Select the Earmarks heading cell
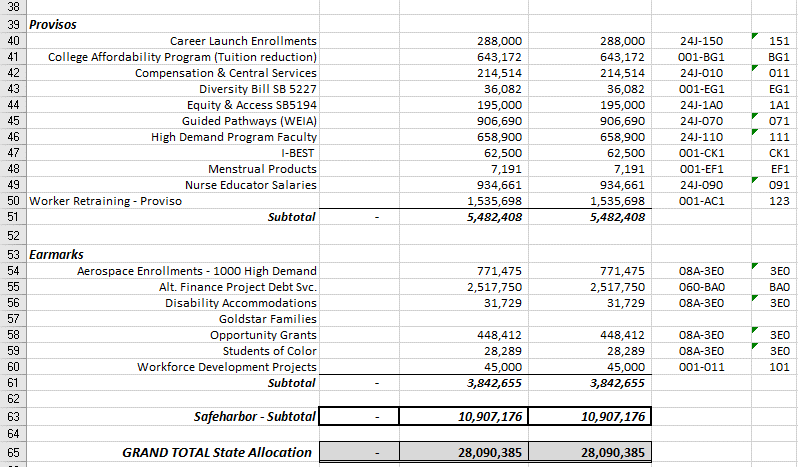Screen dimensions: 798x467 [56, 254]
